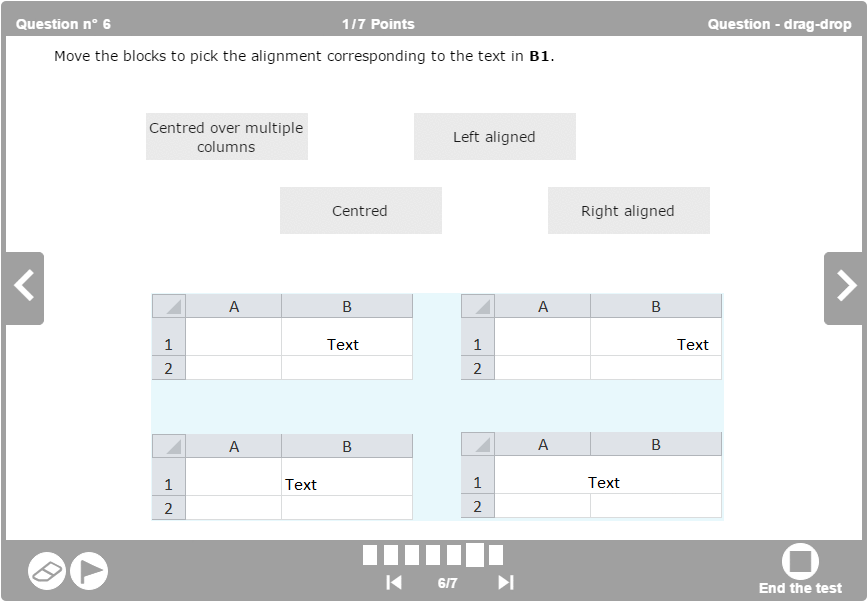Select the current sixth progress block
Viewport: 868px width, 602px height.
[x=475, y=555]
